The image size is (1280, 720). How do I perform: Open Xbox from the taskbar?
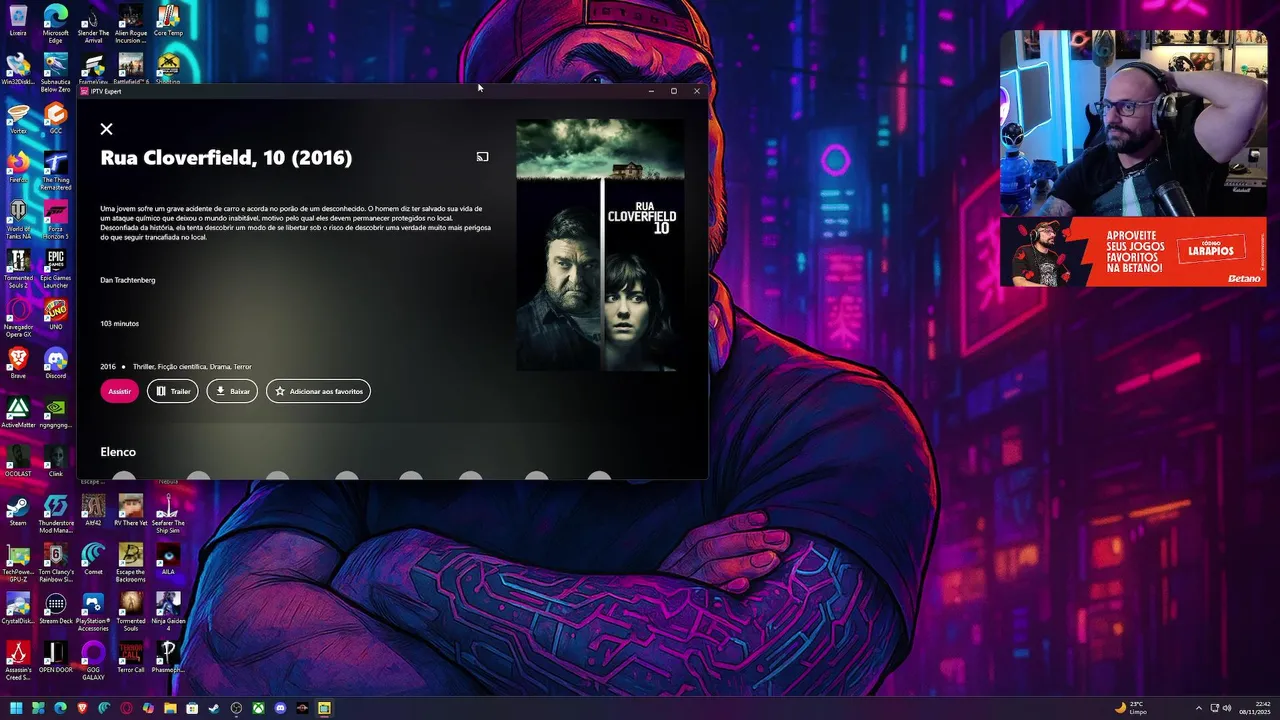click(x=258, y=708)
